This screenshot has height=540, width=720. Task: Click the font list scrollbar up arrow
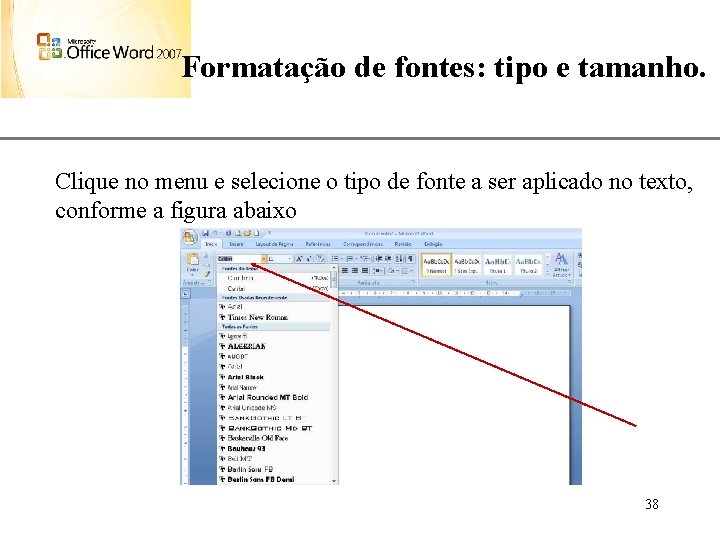(334, 268)
